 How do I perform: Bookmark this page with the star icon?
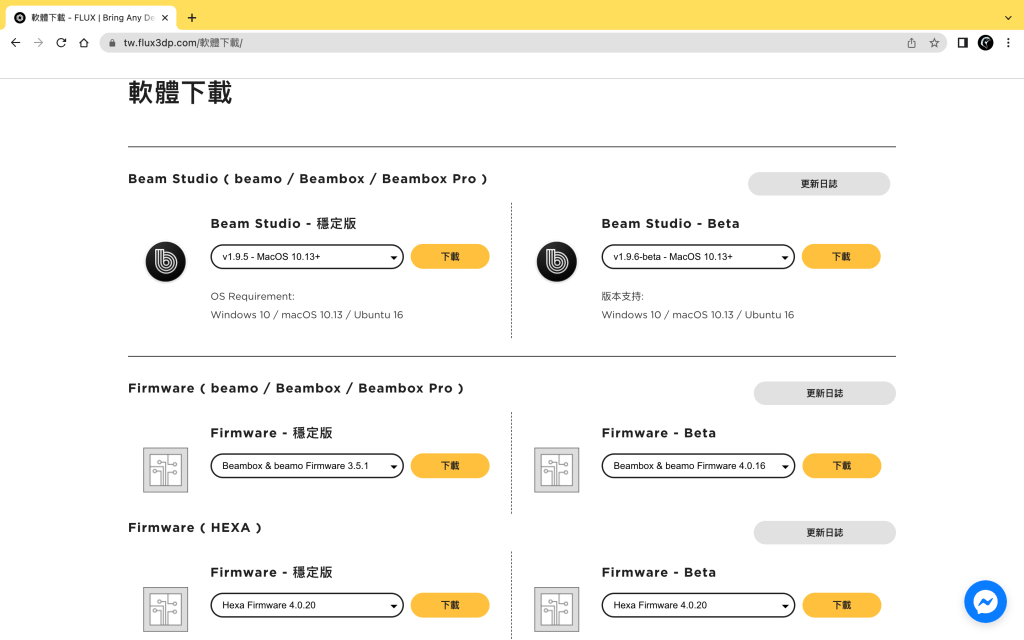click(934, 43)
